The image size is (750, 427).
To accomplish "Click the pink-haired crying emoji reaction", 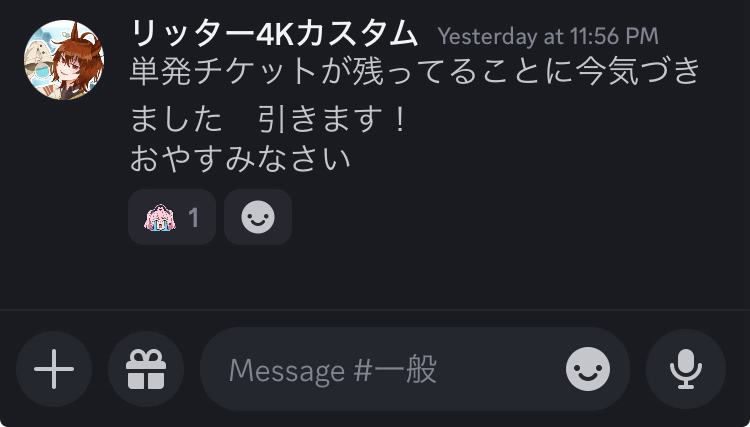I will coord(160,218).
